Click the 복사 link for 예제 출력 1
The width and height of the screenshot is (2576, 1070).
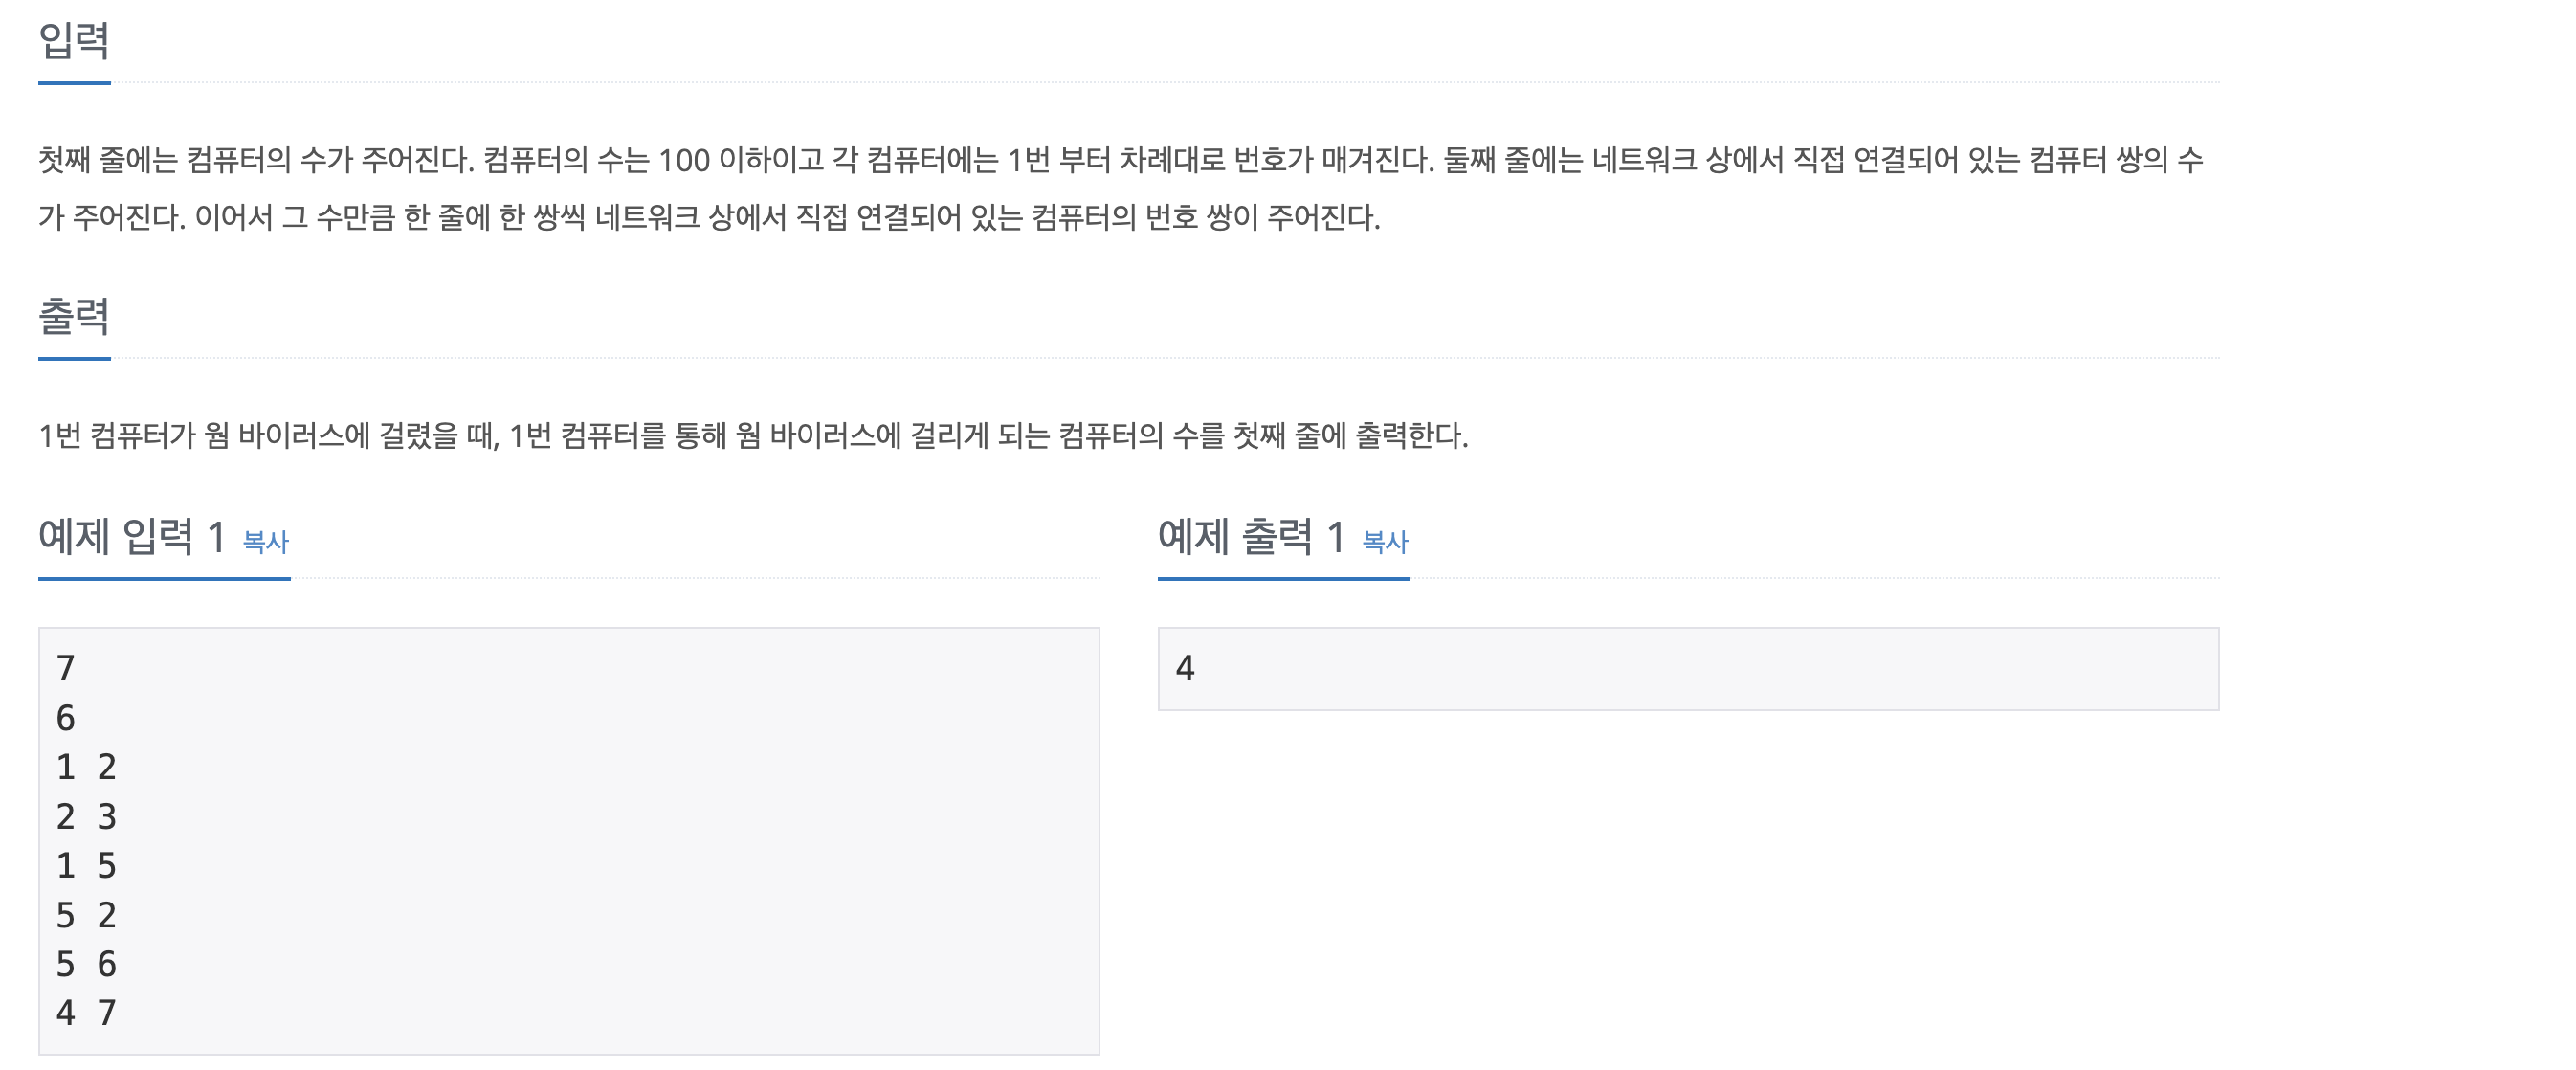click(x=1385, y=542)
